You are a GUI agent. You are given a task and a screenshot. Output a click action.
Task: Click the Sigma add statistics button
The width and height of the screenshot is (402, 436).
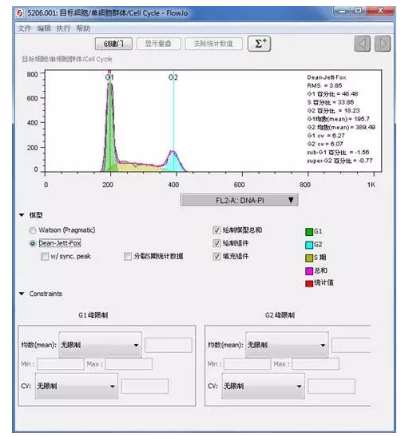click(x=259, y=44)
